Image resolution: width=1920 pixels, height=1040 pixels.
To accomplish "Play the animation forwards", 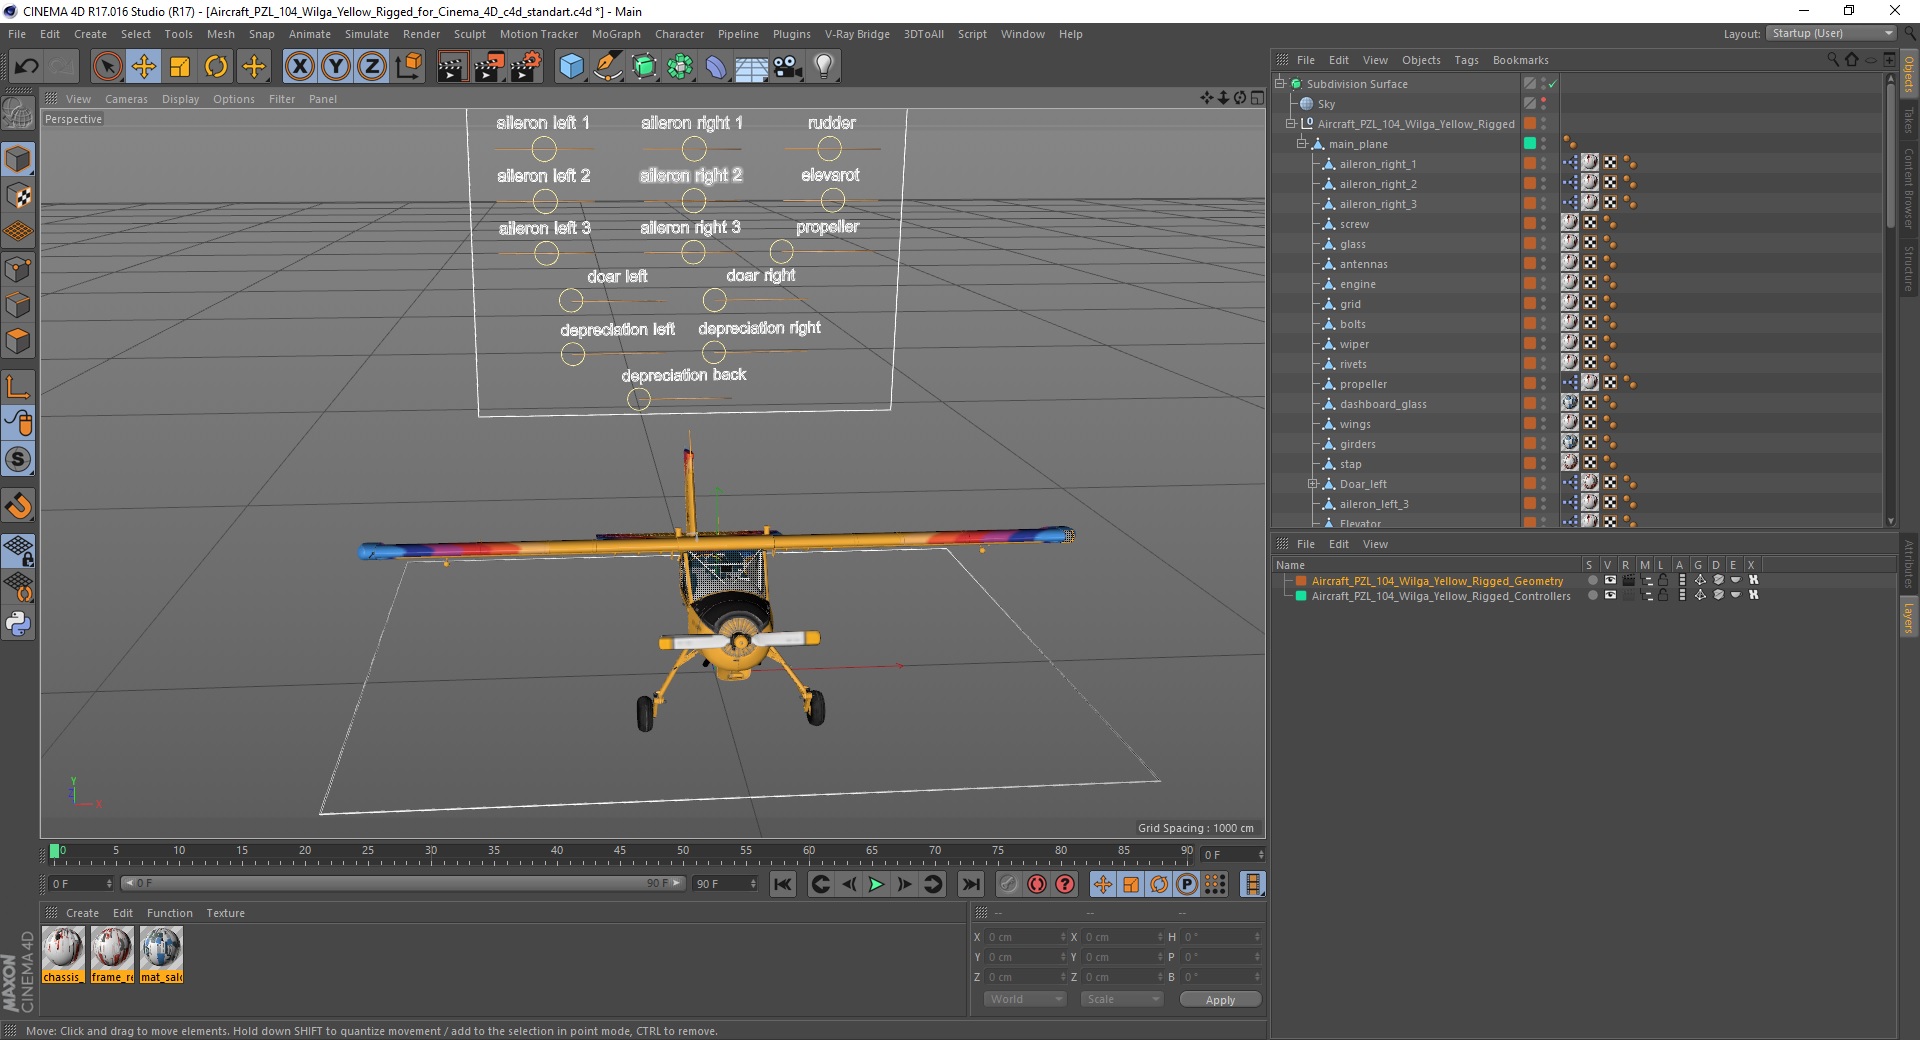I will tap(876, 884).
